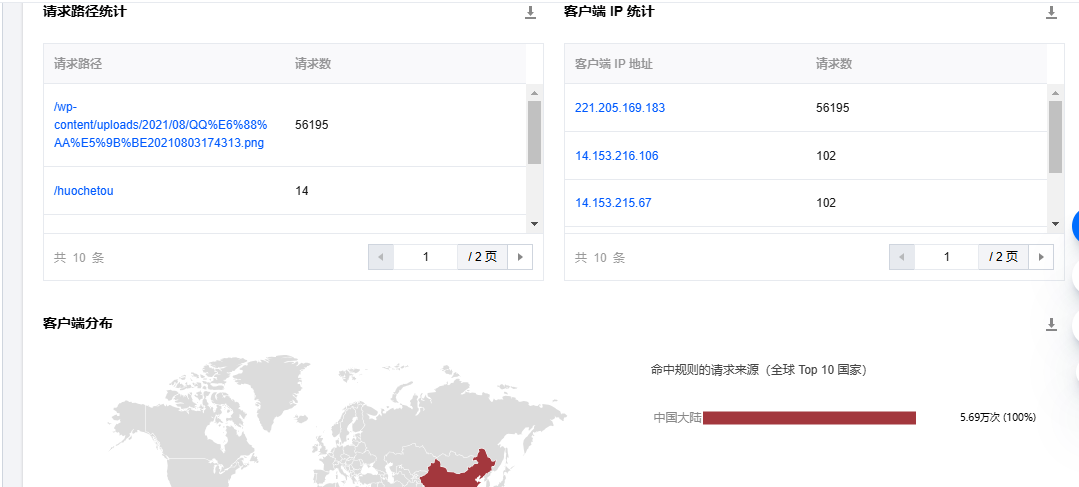Click page number field in request path pager
This screenshot has height=487, width=1079.
point(425,257)
